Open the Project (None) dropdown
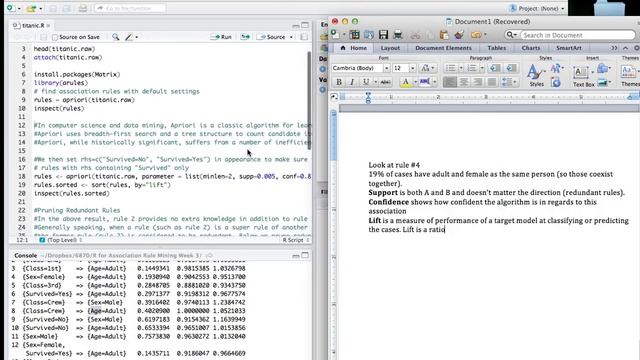 537,8
